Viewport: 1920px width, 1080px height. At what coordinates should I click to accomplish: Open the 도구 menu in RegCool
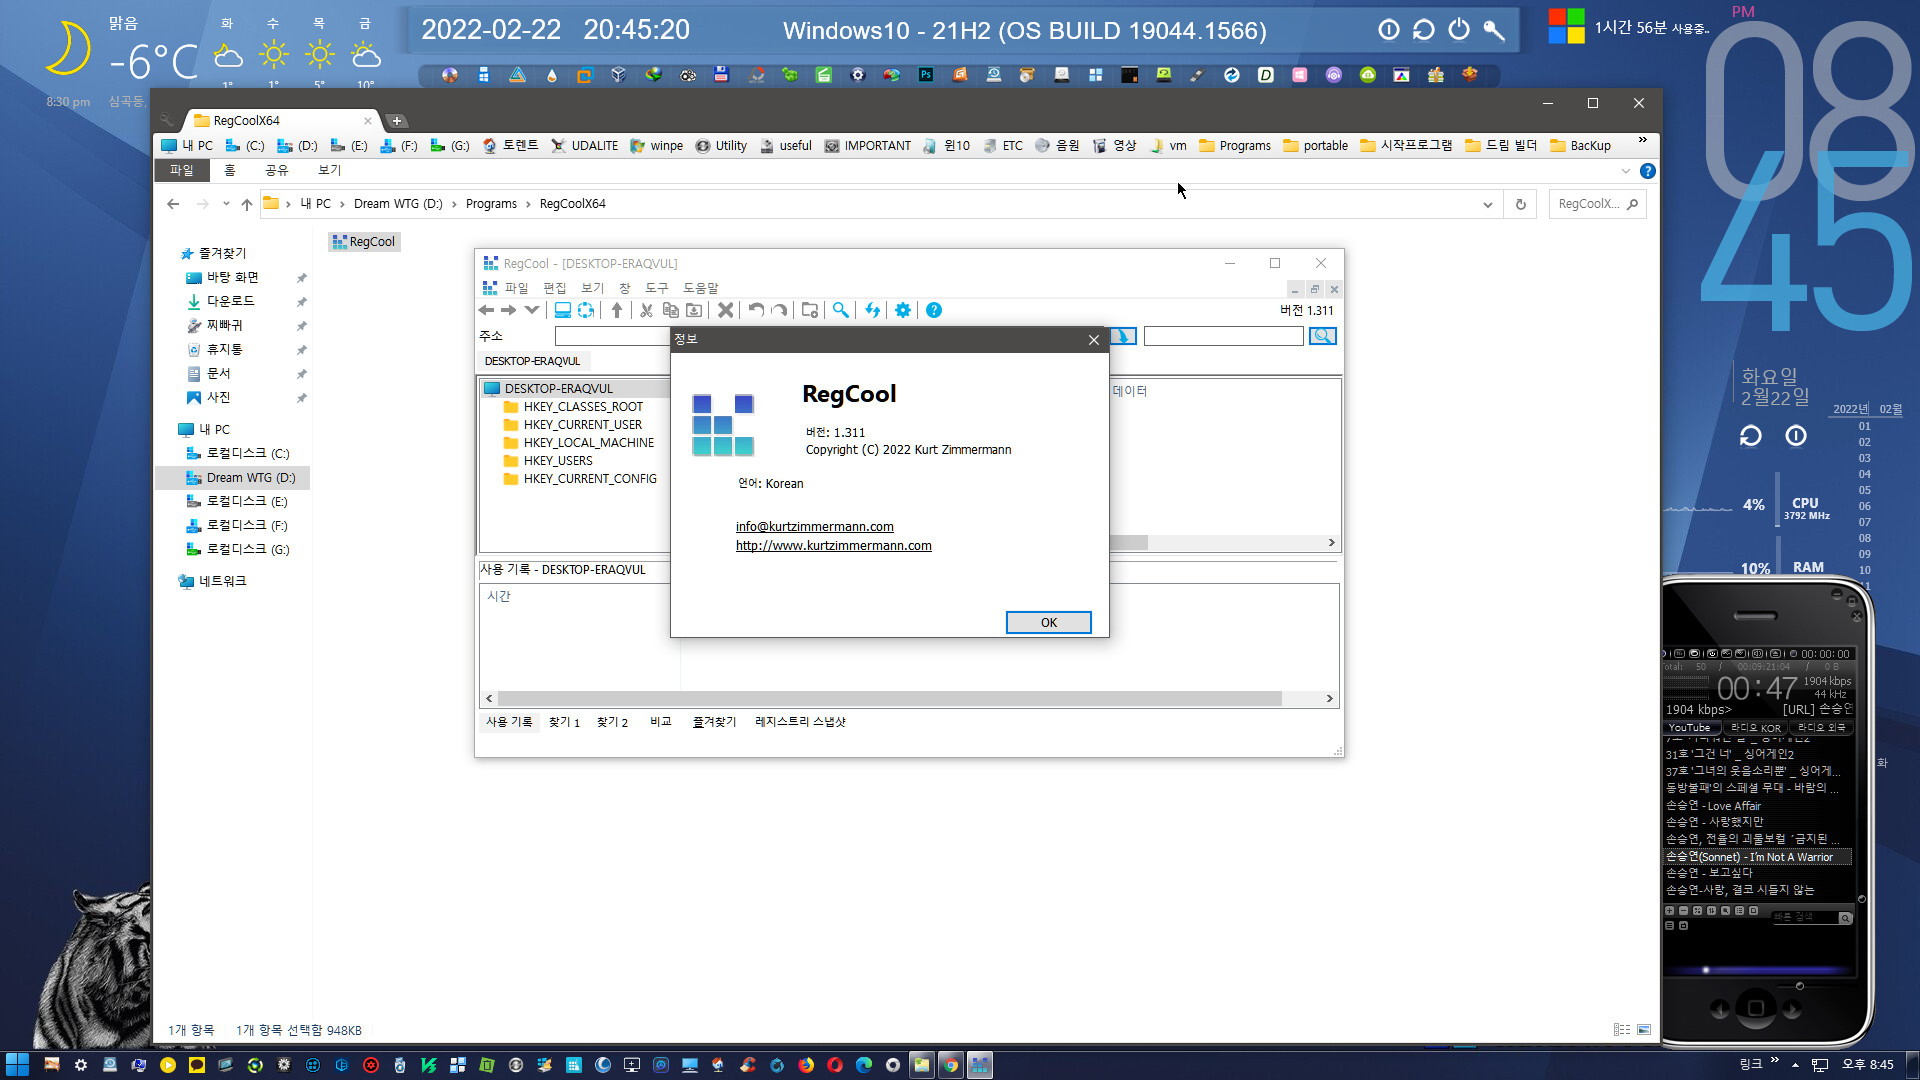[x=657, y=288]
